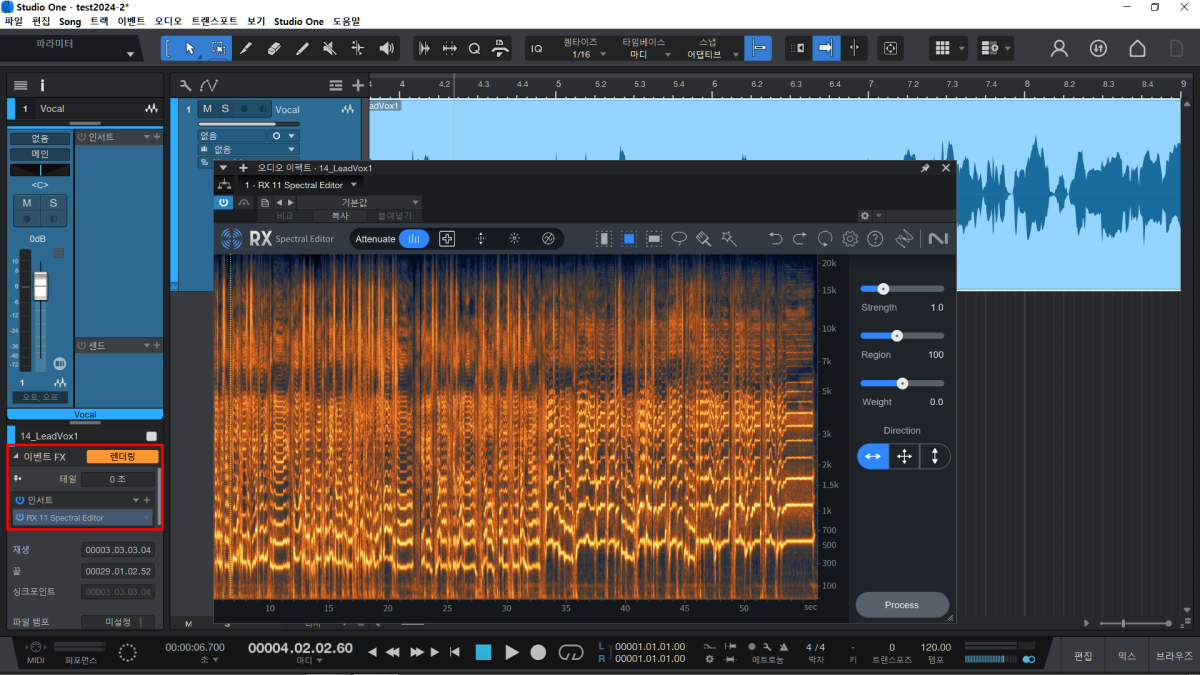Viewport: 1200px width, 675px height.
Task: Select the RX Brush selection tool
Action: click(704, 239)
